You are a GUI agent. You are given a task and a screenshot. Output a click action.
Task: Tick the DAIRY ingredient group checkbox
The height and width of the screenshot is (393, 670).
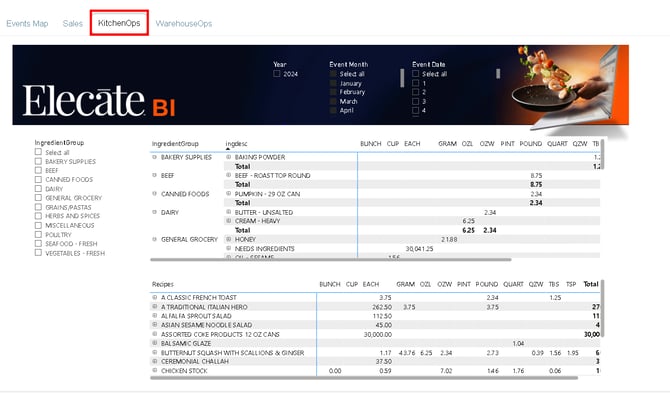point(38,188)
